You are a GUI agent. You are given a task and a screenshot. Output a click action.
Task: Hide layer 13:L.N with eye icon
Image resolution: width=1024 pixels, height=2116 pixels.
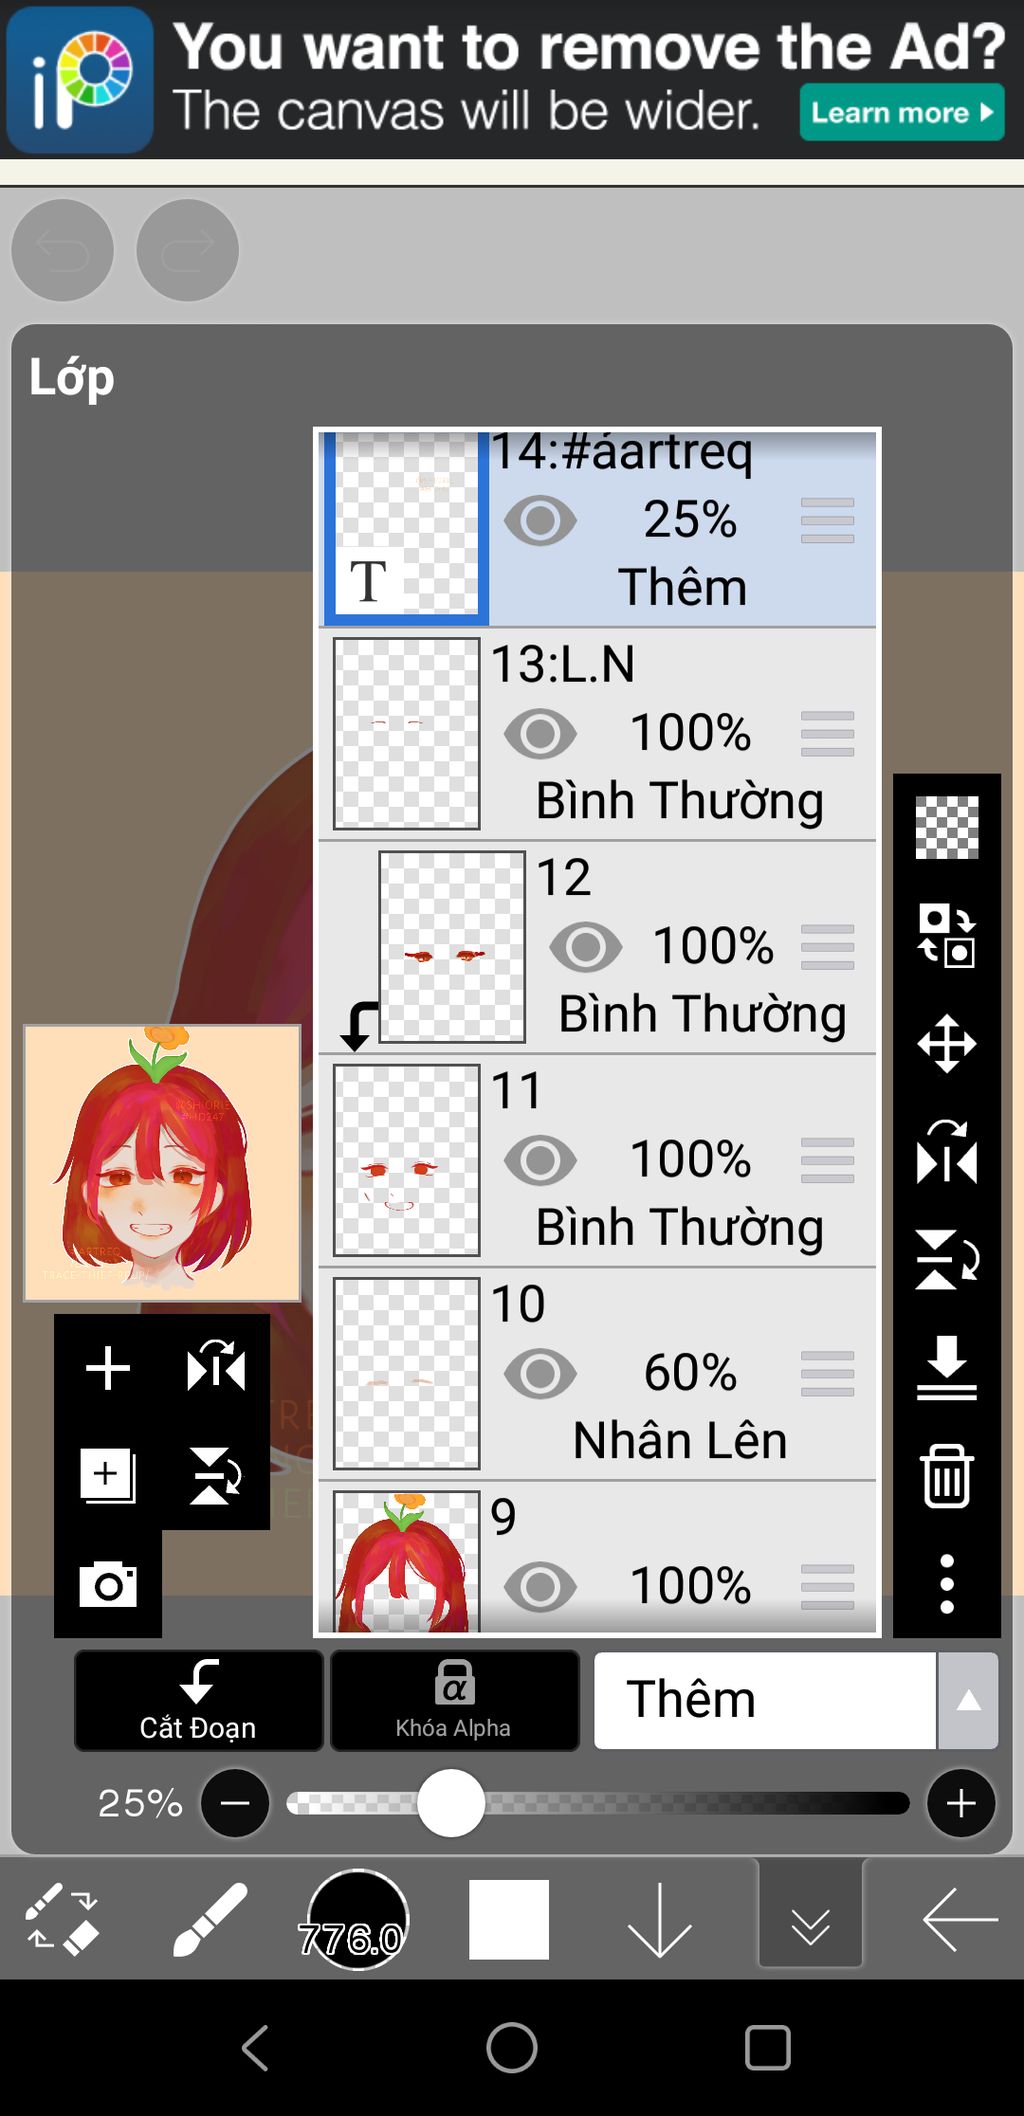(x=540, y=733)
